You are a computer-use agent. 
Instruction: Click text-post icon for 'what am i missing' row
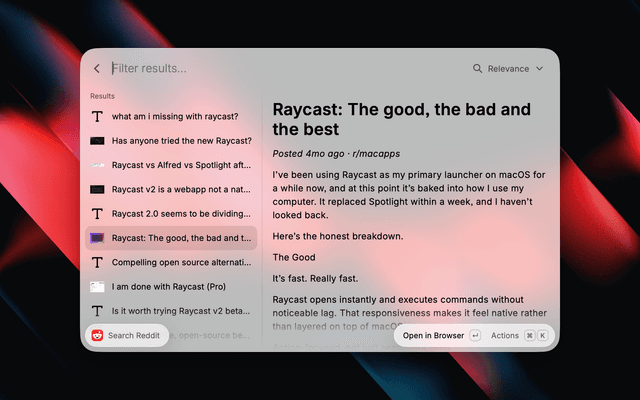click(97, 116)
